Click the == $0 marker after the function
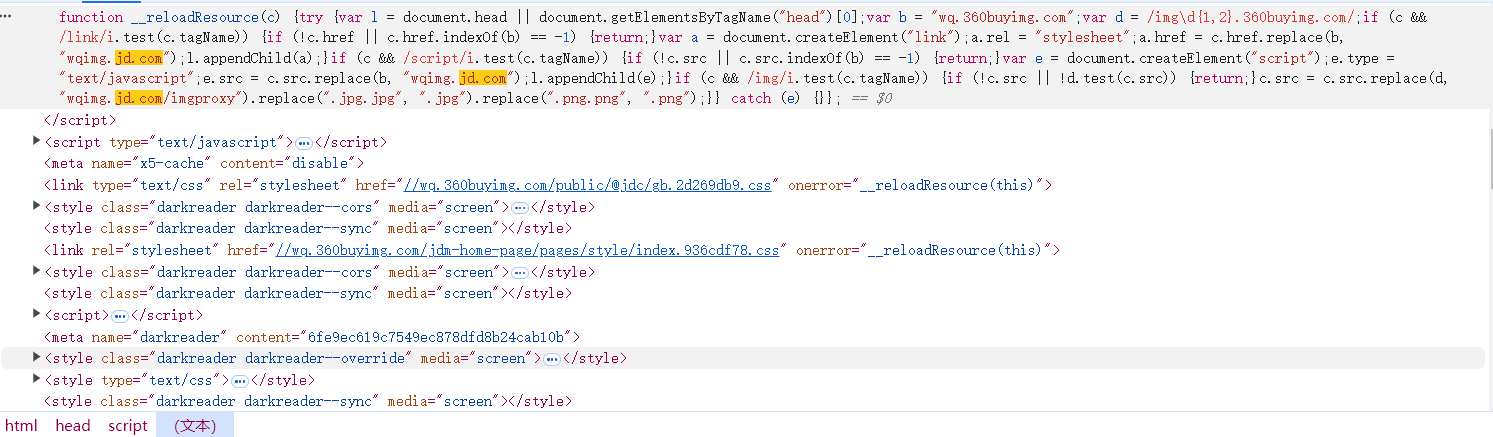Image resolution: width=1493 pixels, height=437 pixels. tap(870, 98)
